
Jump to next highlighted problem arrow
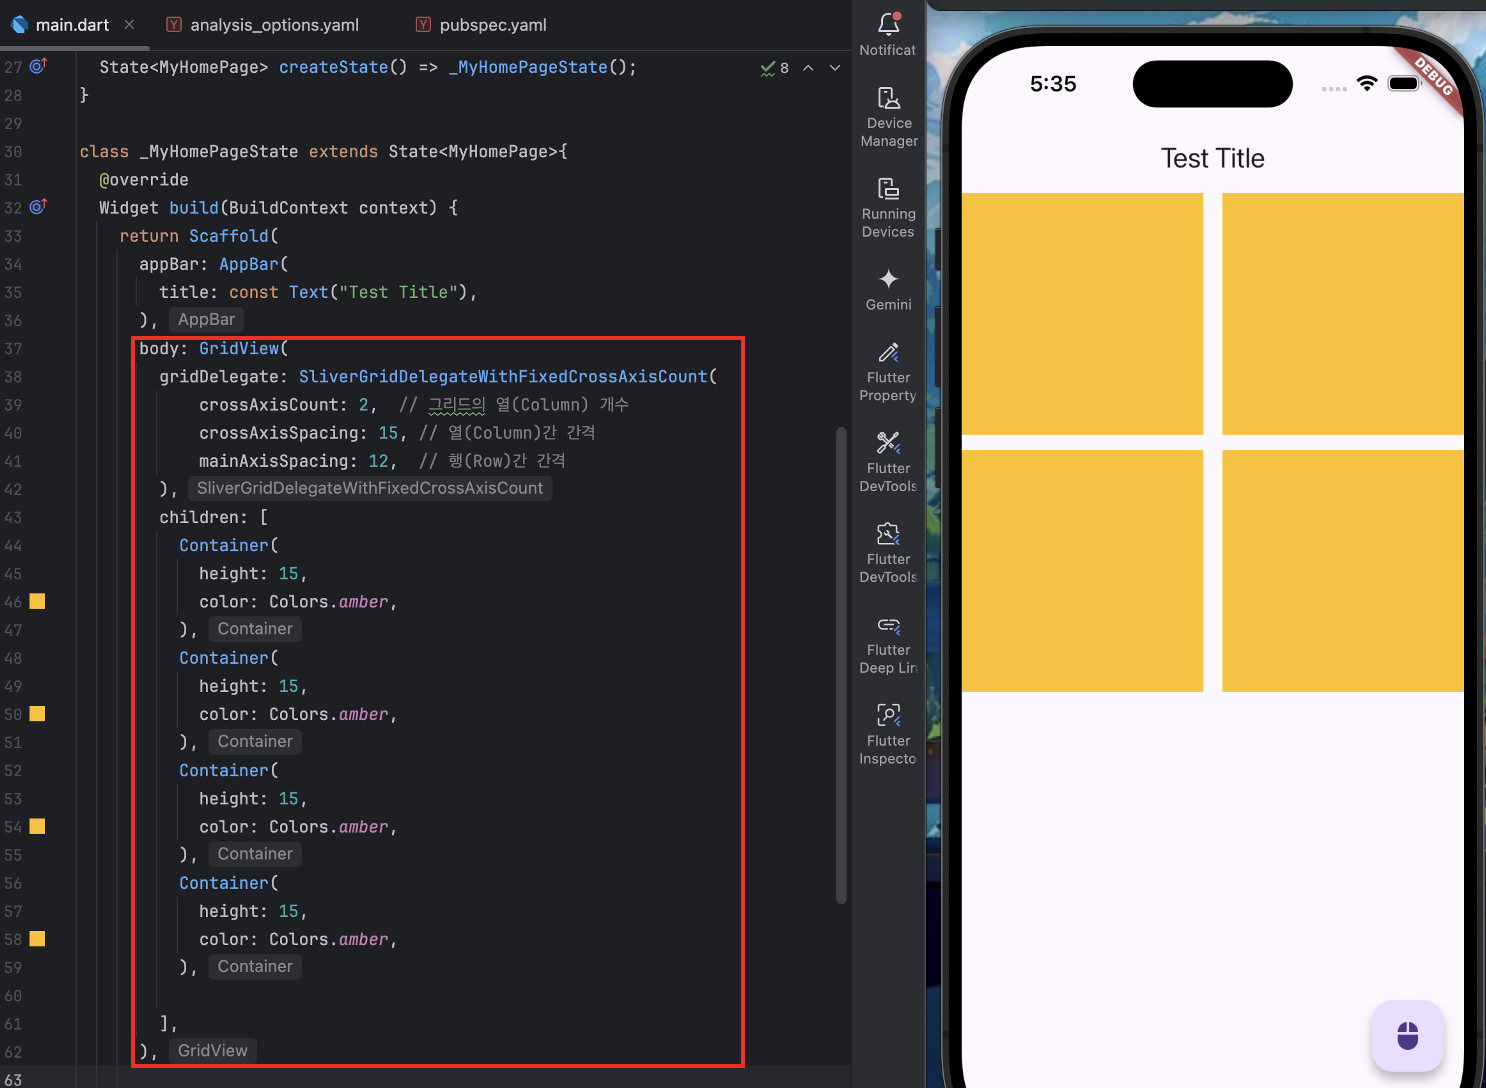coord(835,68)
